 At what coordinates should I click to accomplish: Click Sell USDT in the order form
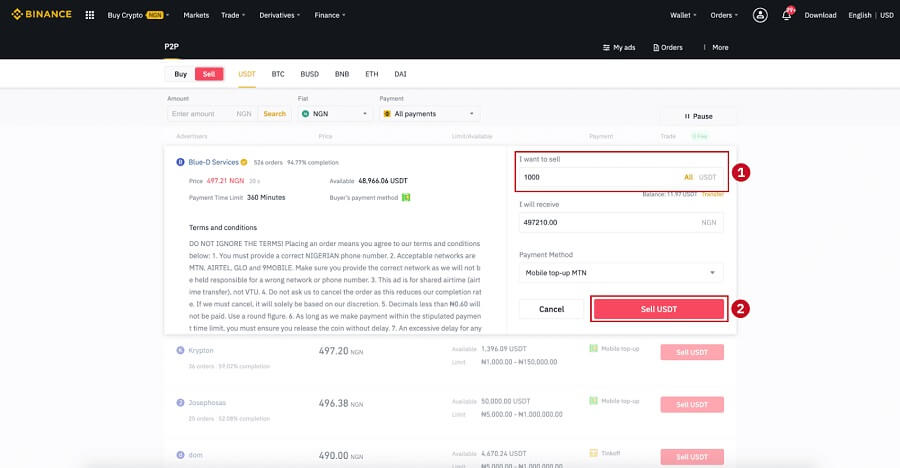point(659,309)
